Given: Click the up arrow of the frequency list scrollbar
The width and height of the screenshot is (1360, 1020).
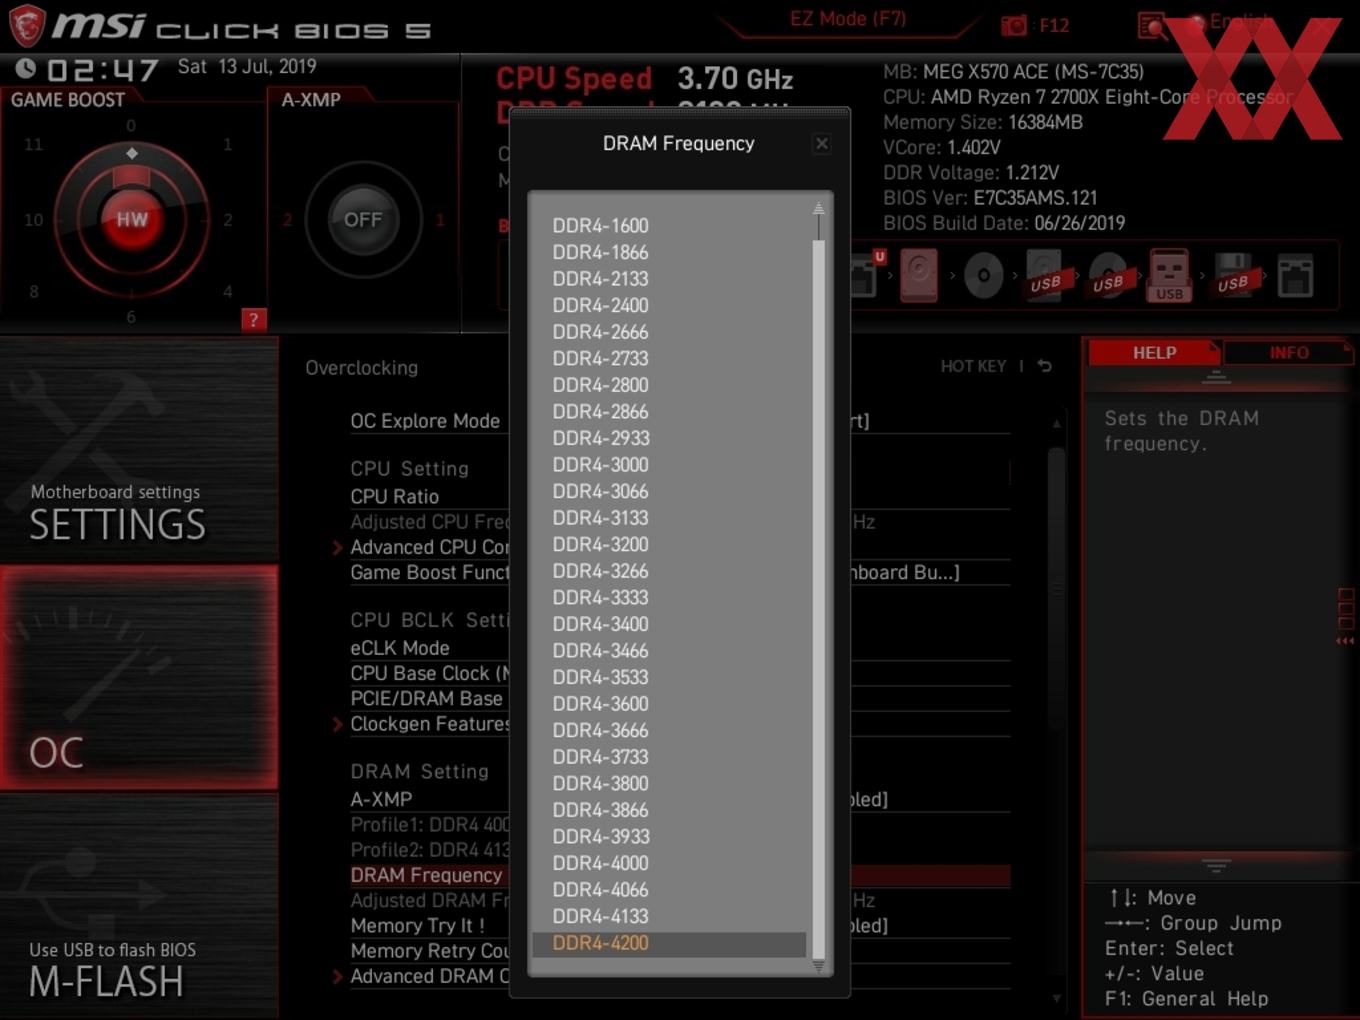Looking at the screenshot, I should (x=818, y=208).
